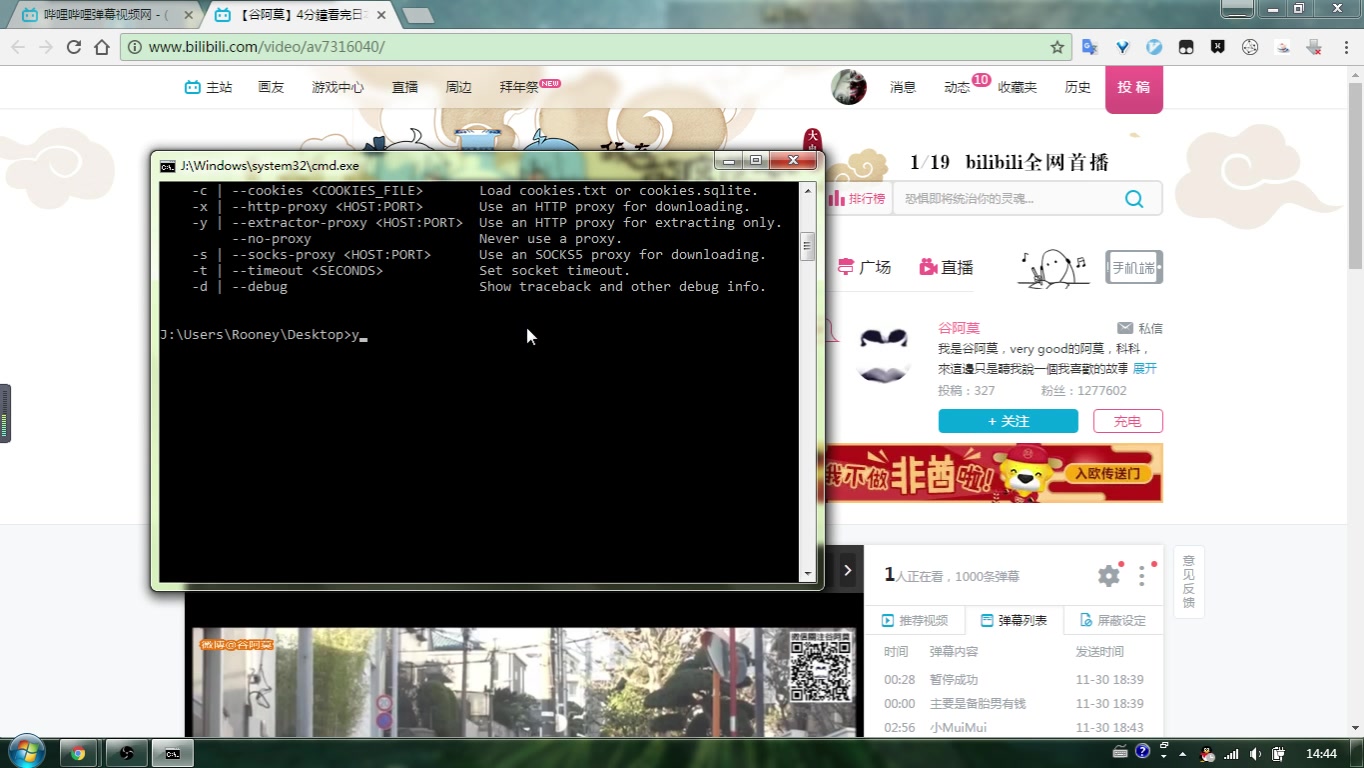Open the 广场 link
The image size is (1364, 768).
[x=864, y=267]
